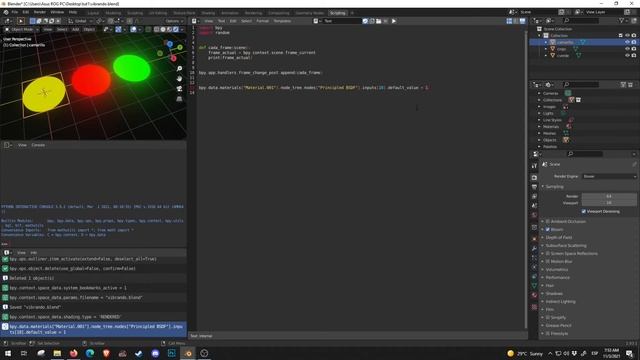Open the Particles properties tab
The height and width of the screenshot is (360, 640).
(x=534, y=258)
